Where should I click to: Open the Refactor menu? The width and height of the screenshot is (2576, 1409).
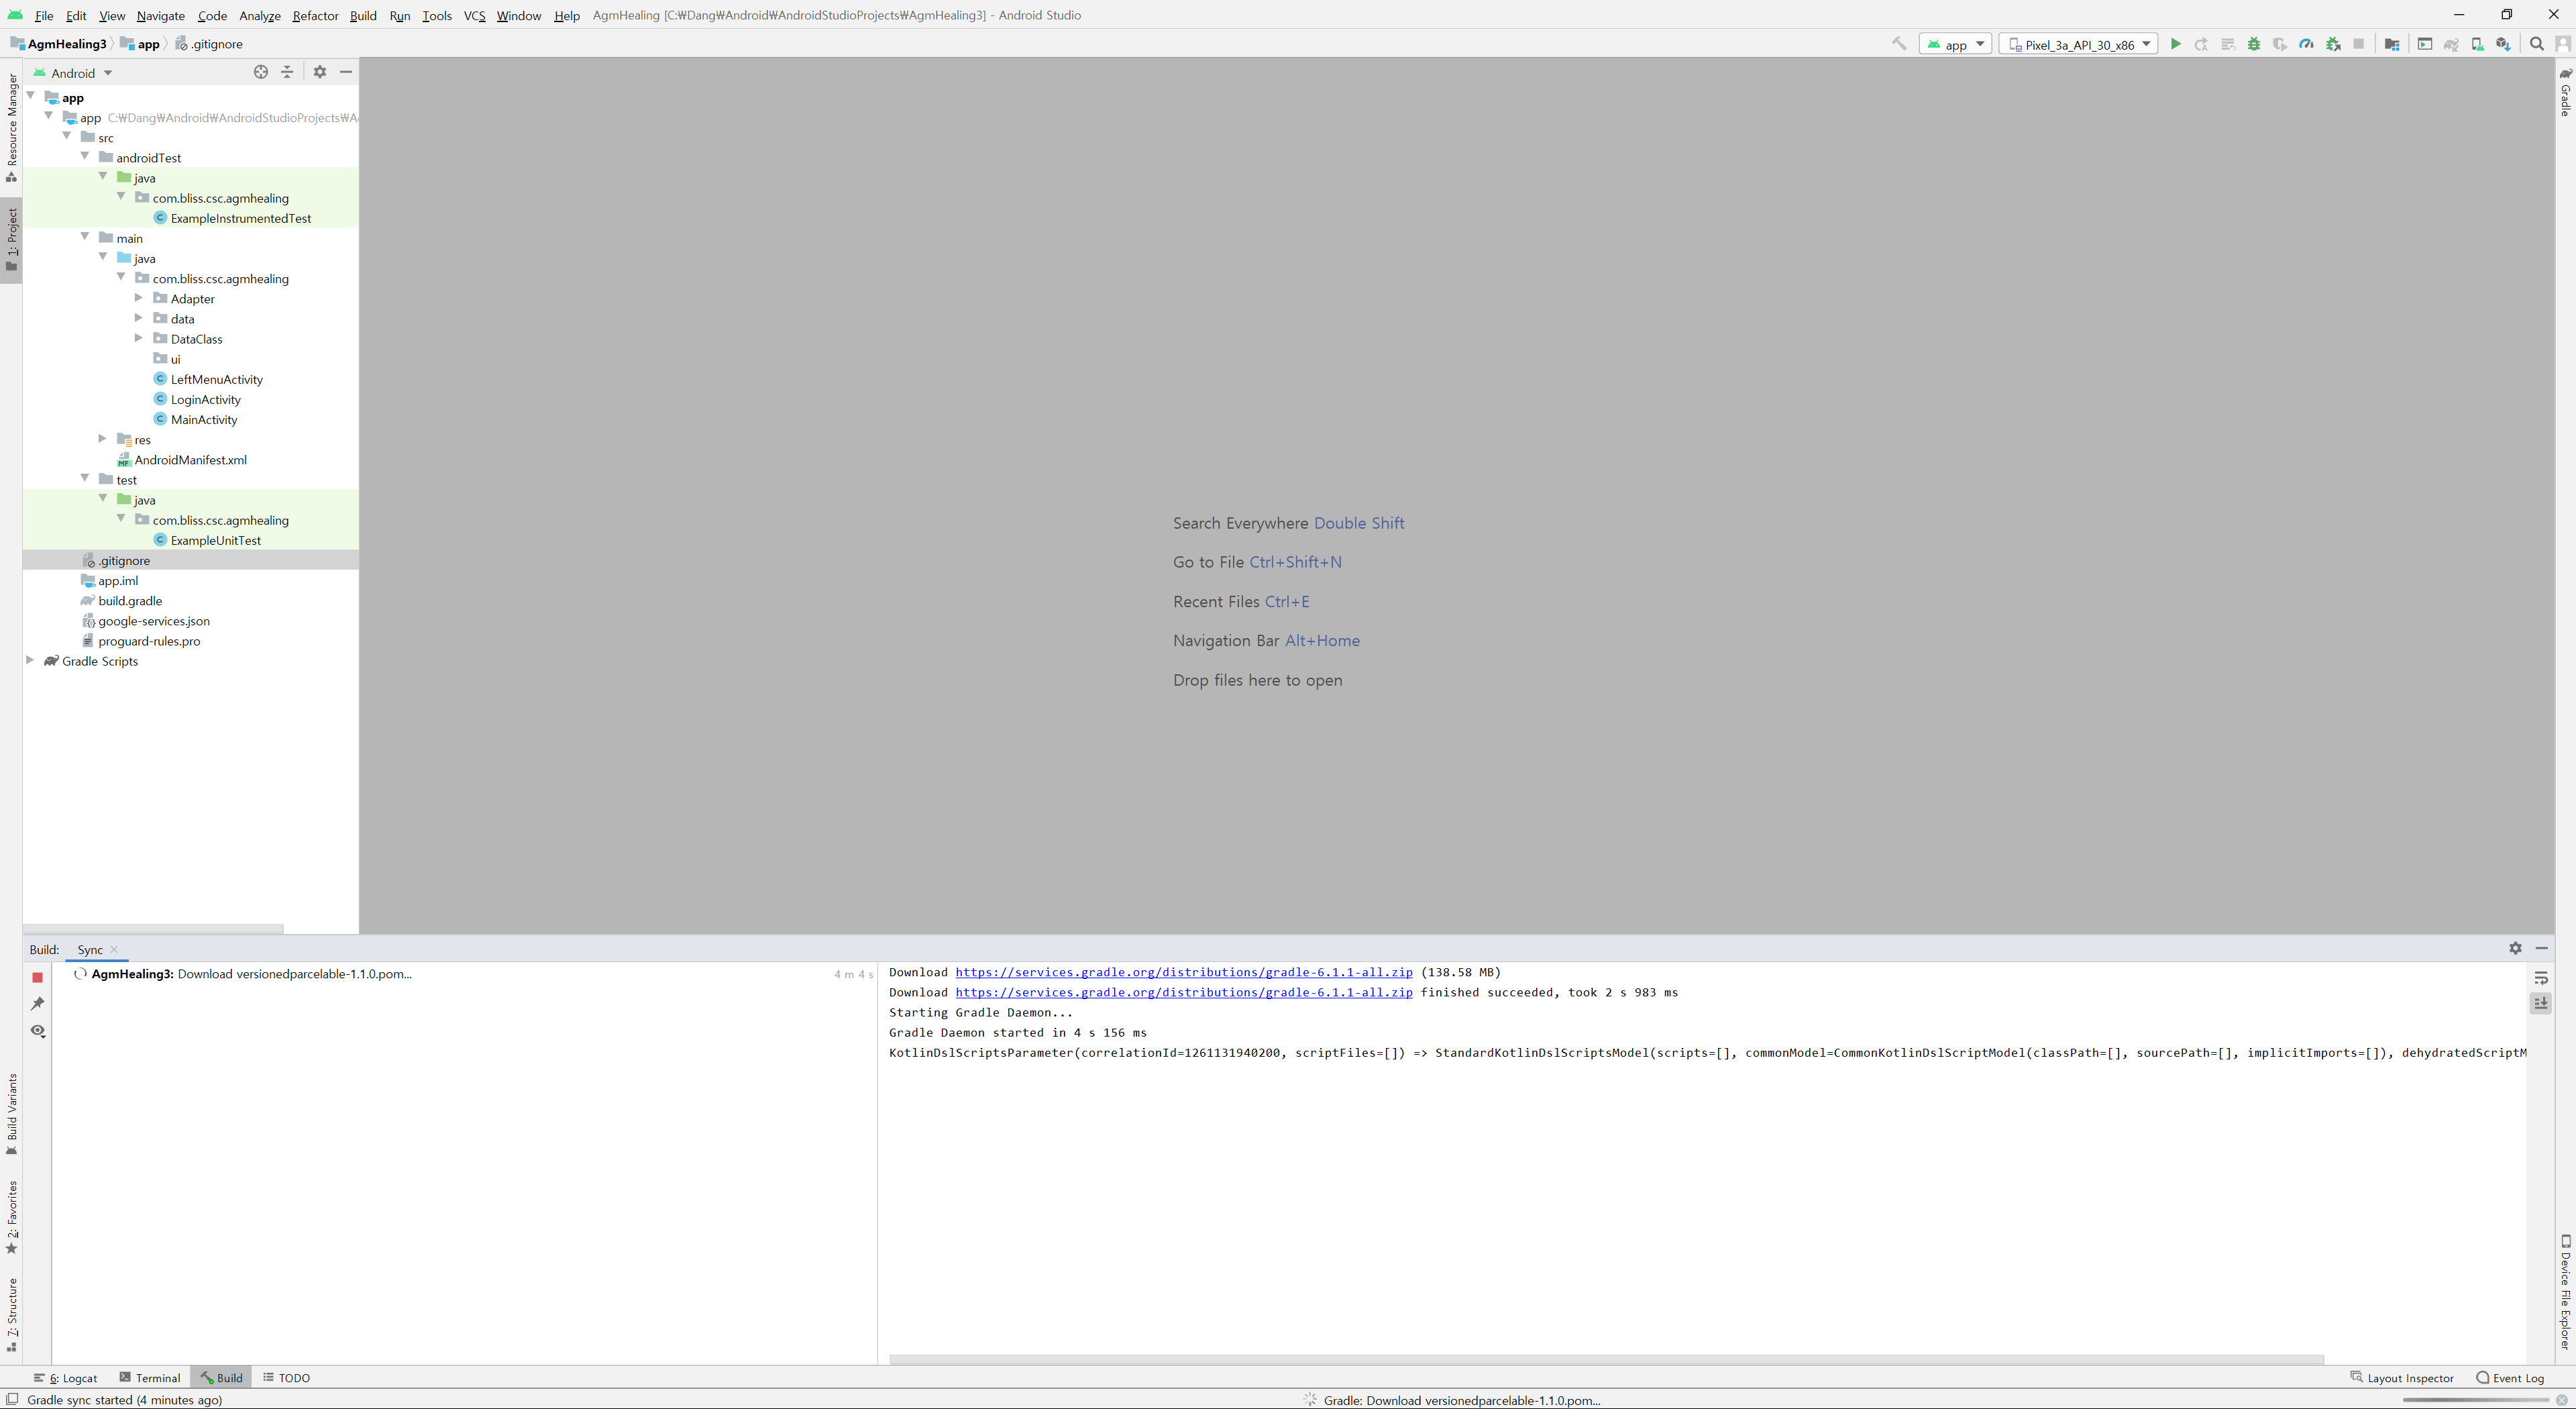(315, 15)
